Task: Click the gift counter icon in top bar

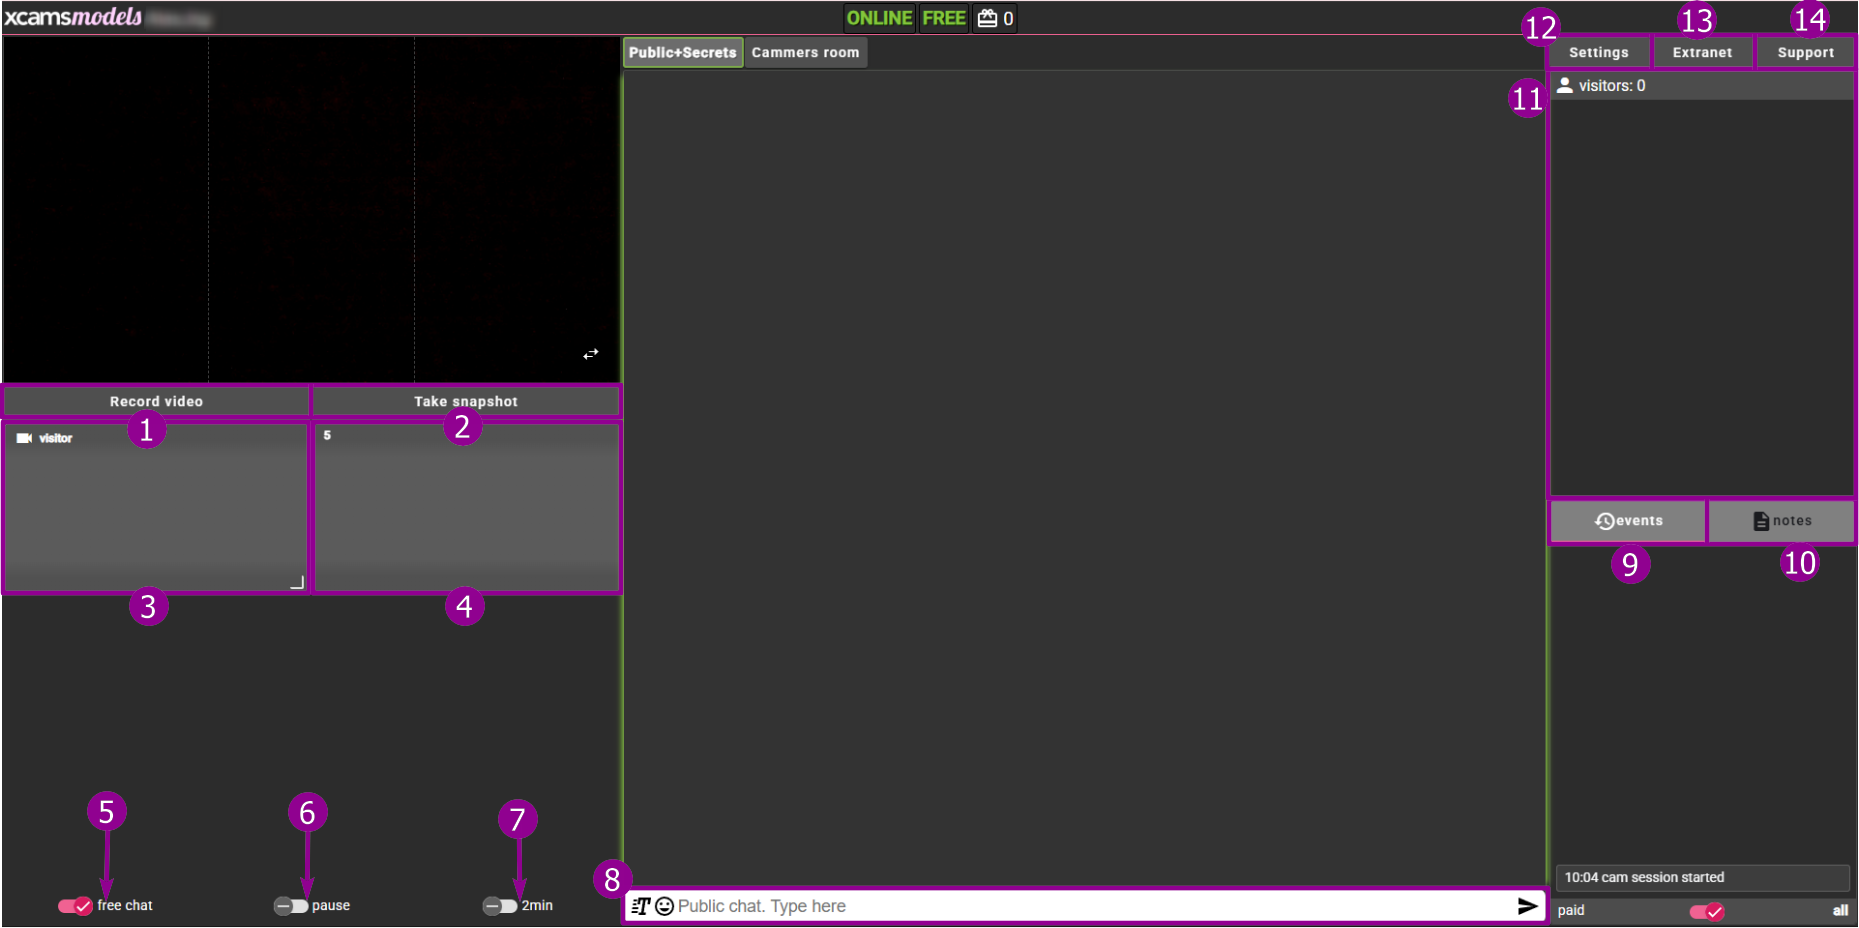Action: 988,18
